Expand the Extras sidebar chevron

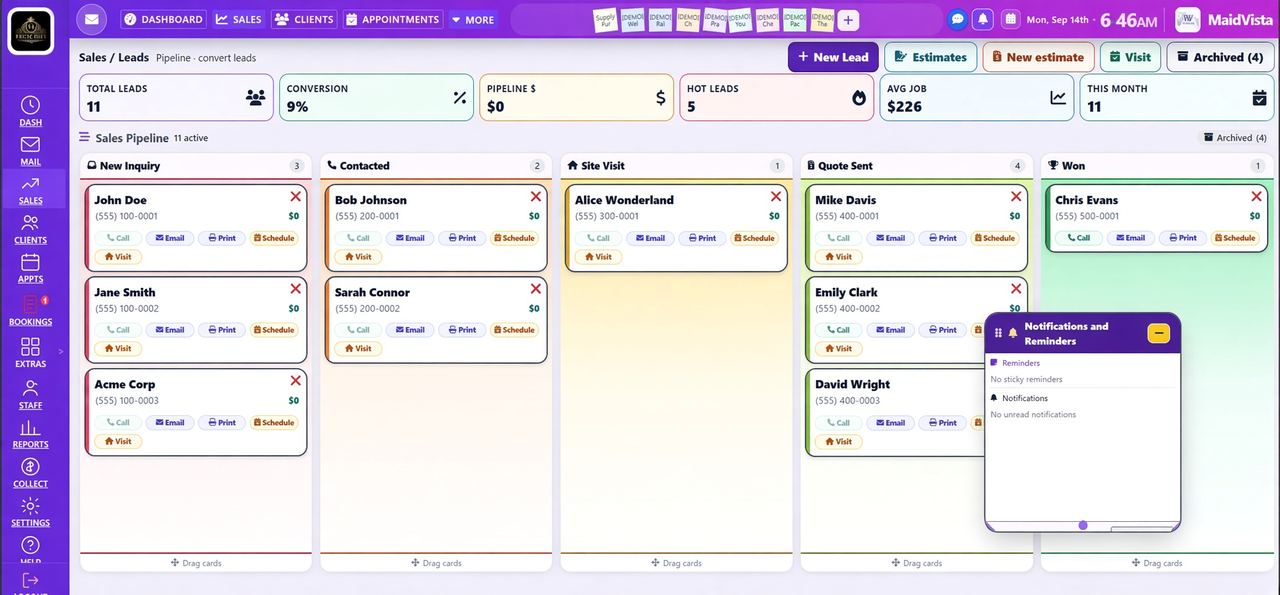point(61,351)
